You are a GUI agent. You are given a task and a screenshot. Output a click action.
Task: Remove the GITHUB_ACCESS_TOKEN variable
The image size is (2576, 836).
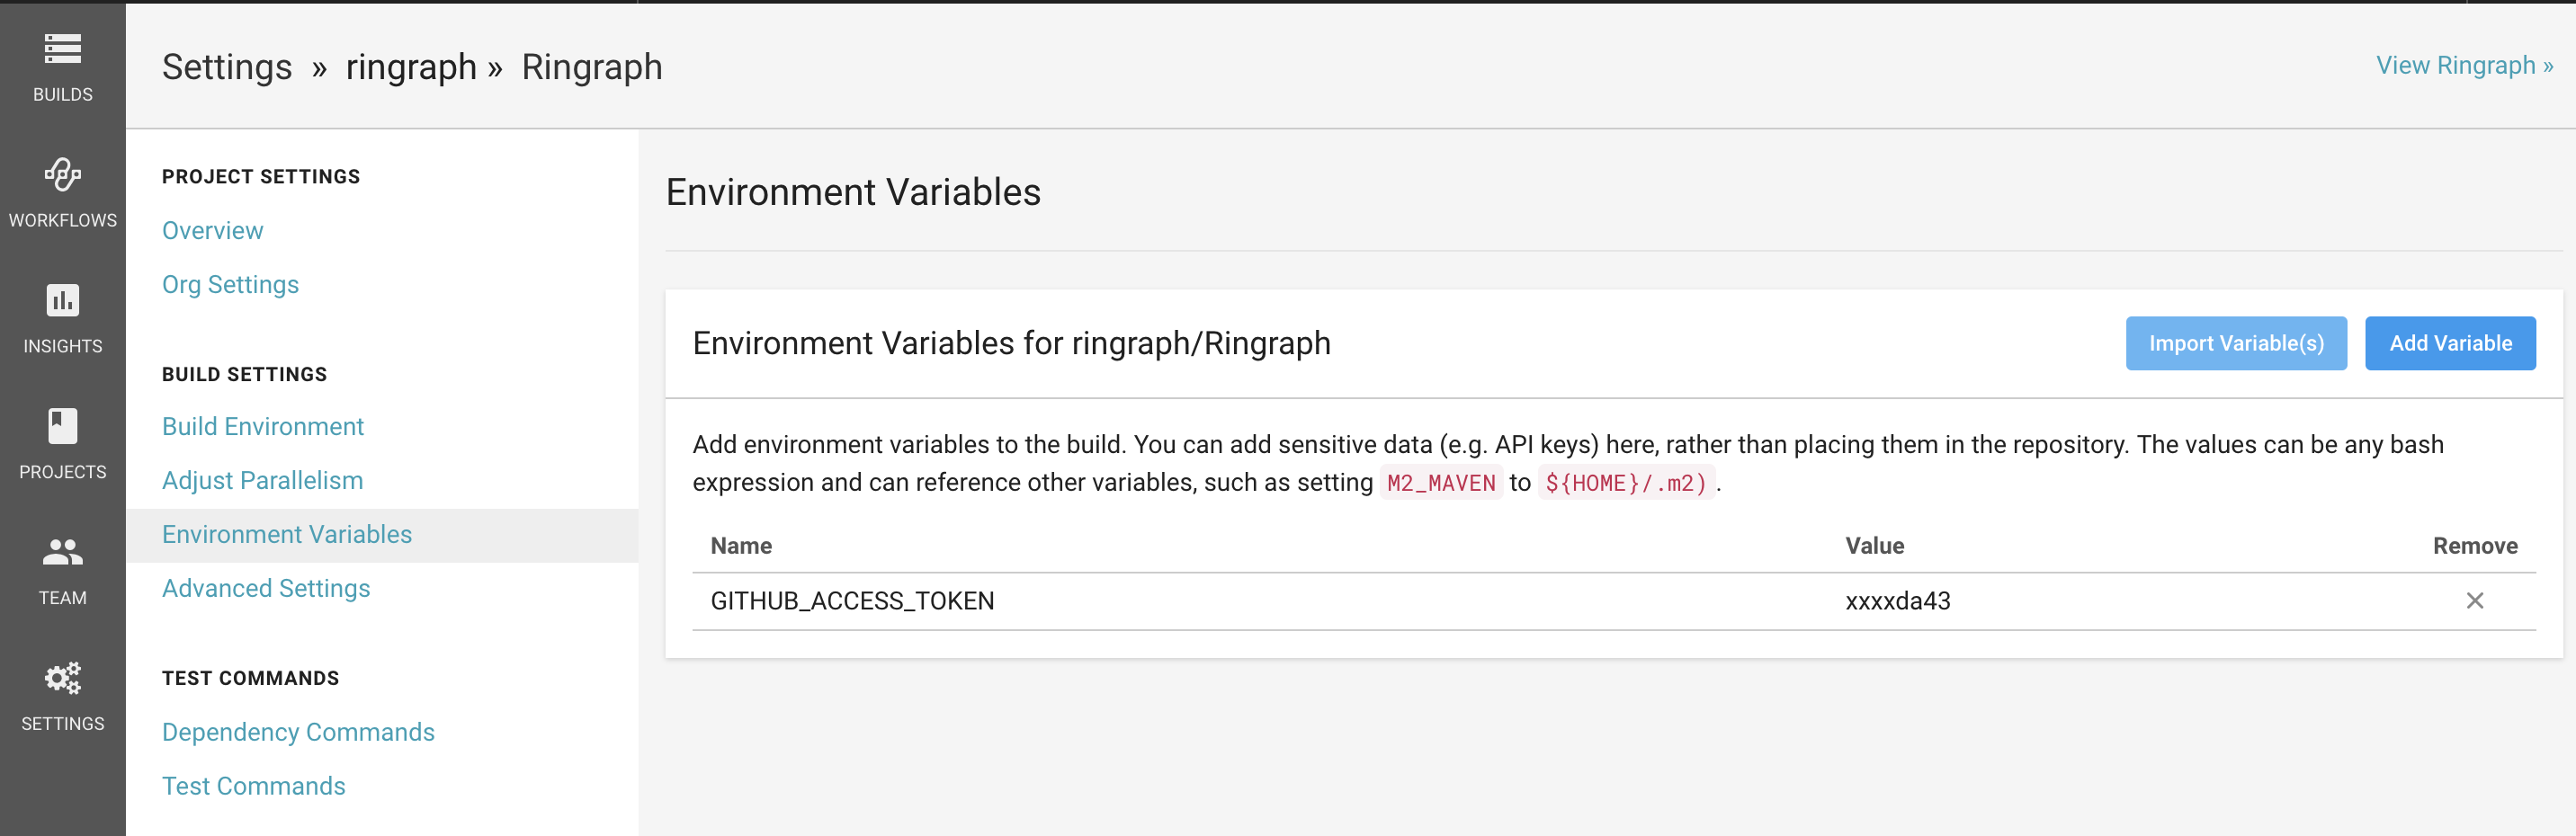(2474, 601)
